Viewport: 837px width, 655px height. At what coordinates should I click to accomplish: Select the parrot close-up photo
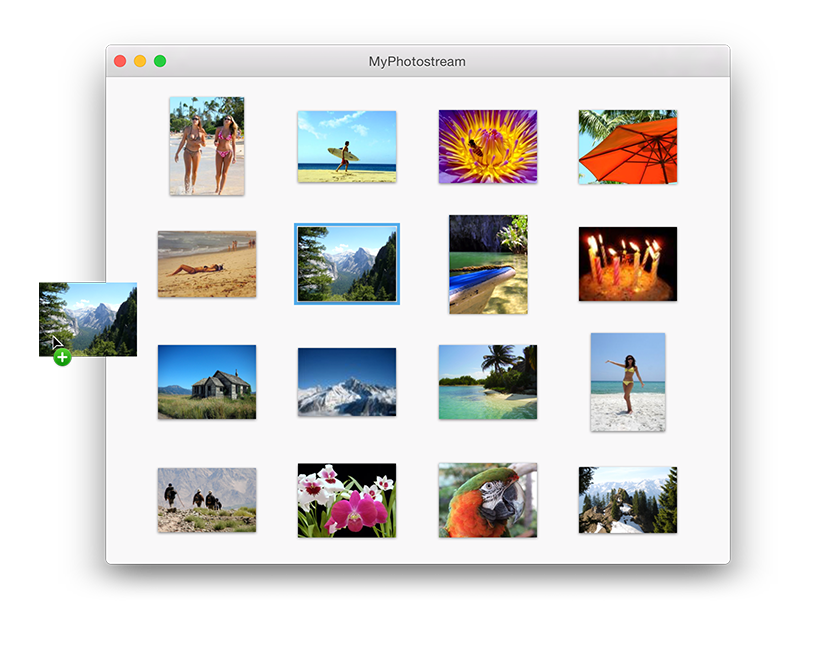coord(487,500)
